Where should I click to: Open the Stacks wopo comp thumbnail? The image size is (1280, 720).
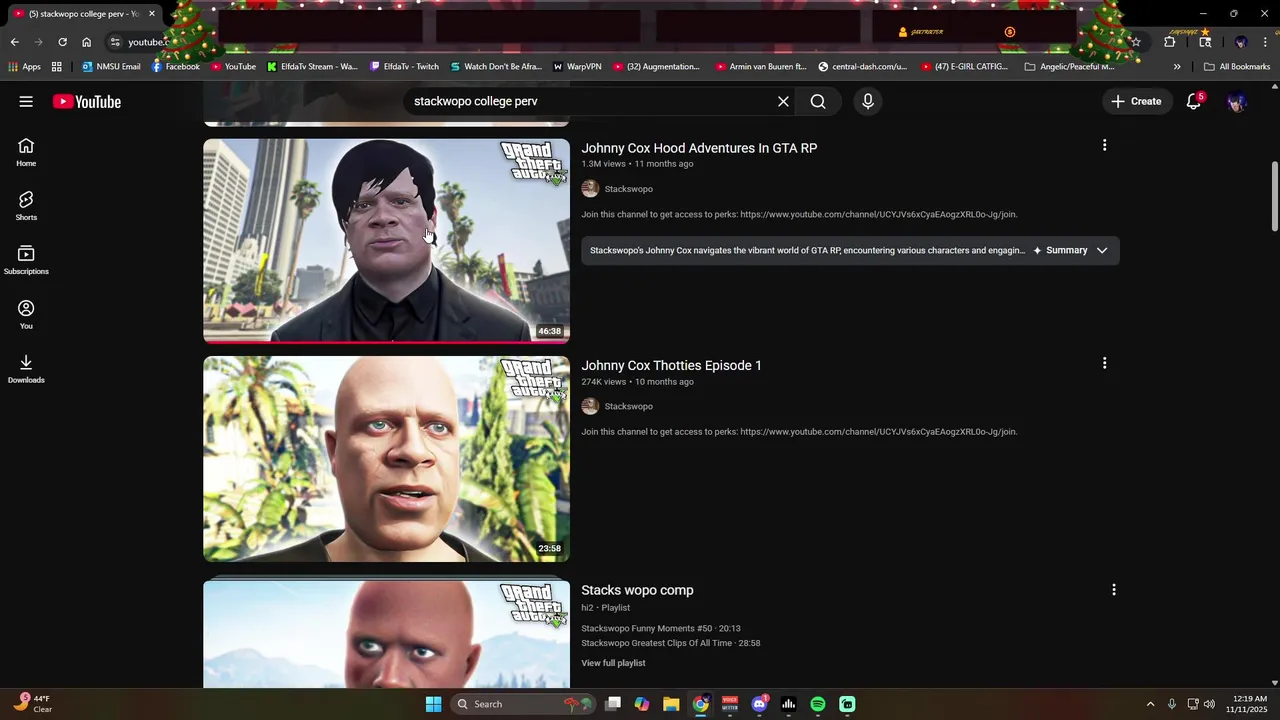click(x=386, y=634)
